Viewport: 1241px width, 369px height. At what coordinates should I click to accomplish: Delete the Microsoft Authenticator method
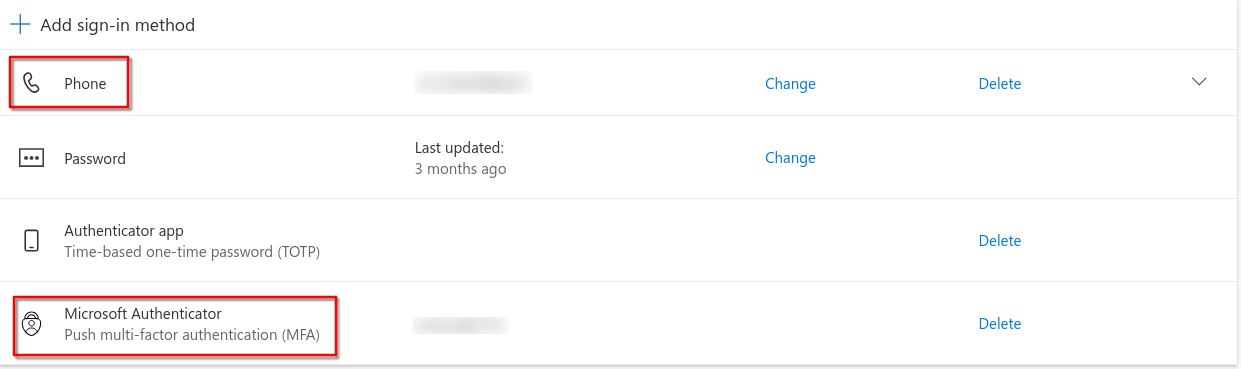(1000, 324)
